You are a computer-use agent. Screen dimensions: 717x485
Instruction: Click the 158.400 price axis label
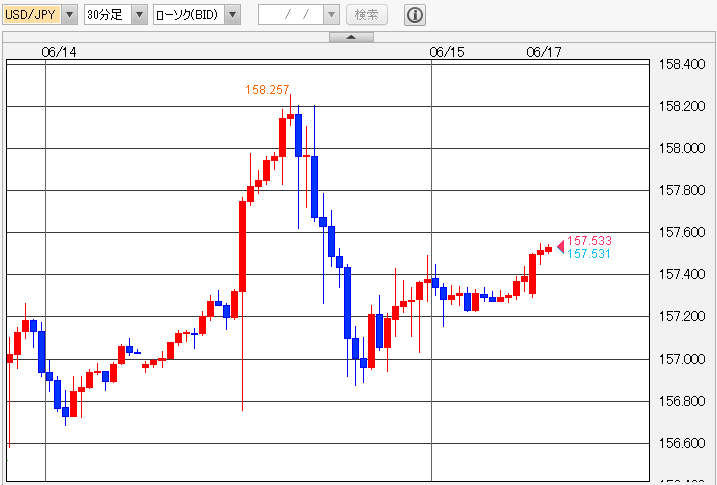pos(682,64)
